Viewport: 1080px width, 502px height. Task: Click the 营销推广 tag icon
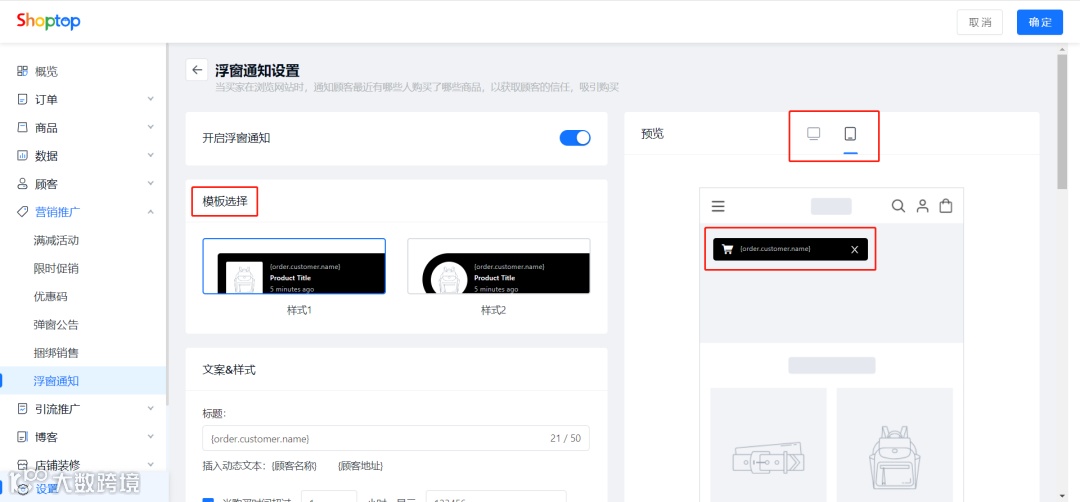point(23,212)
